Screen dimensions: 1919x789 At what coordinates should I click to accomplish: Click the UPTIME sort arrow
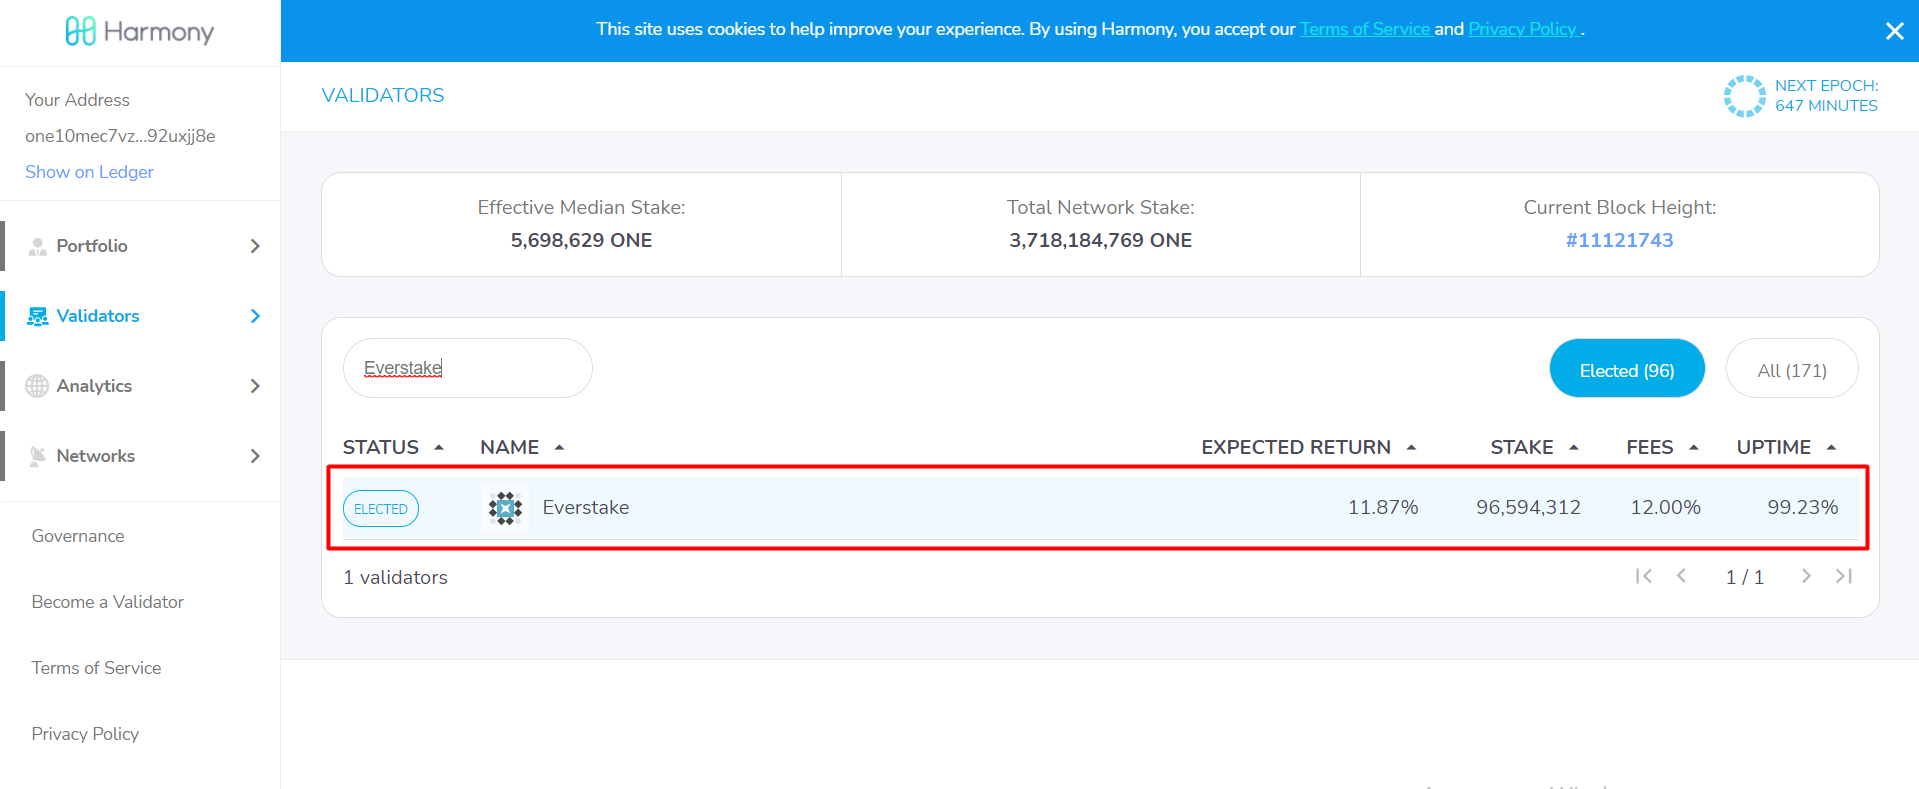1831,448
